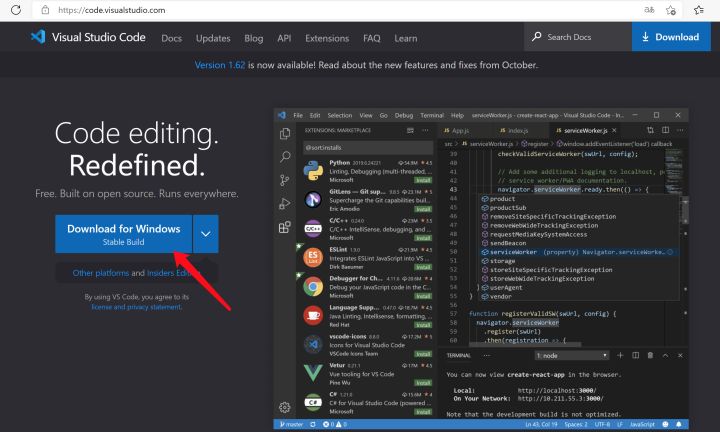
Task: Open the Extensions blocks icon in the activity bar
Action: point(285,227)
